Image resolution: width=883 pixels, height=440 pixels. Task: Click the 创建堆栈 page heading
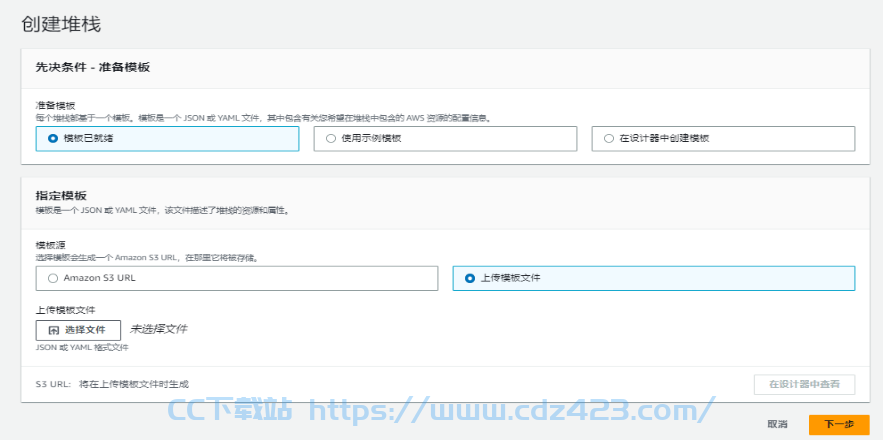click(x=61, y=24)
